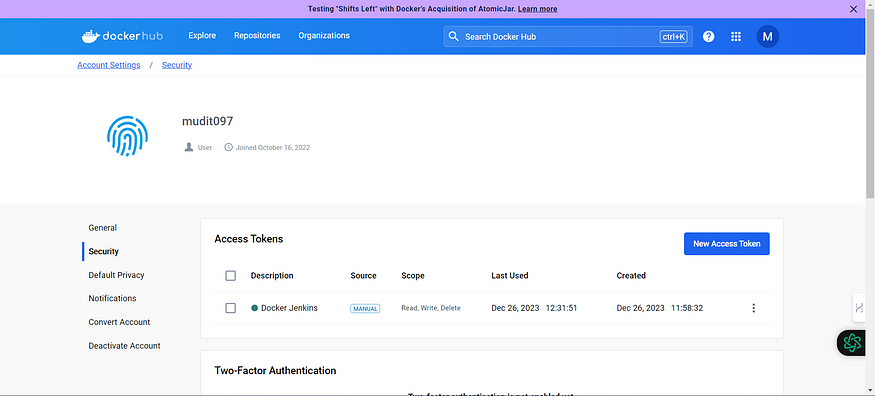875x396 pixels.
Task: Click the Created column header
Action: point(631,276)
